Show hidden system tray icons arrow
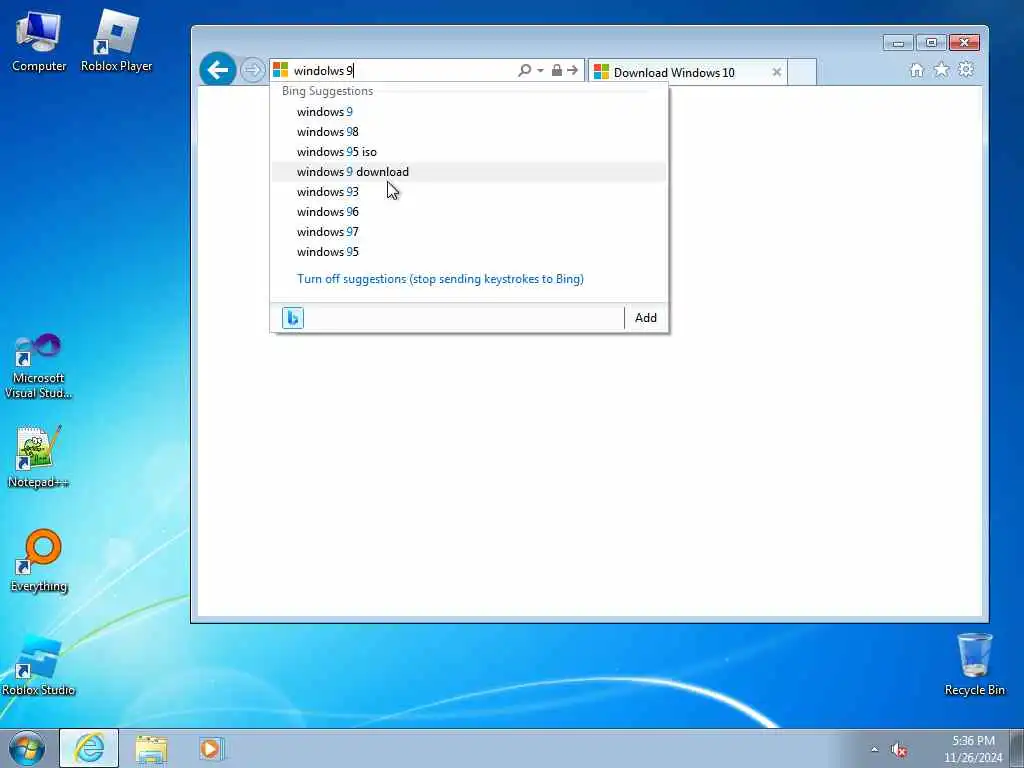This screenshot has width=1024, height=768. (x=874, y=750)
